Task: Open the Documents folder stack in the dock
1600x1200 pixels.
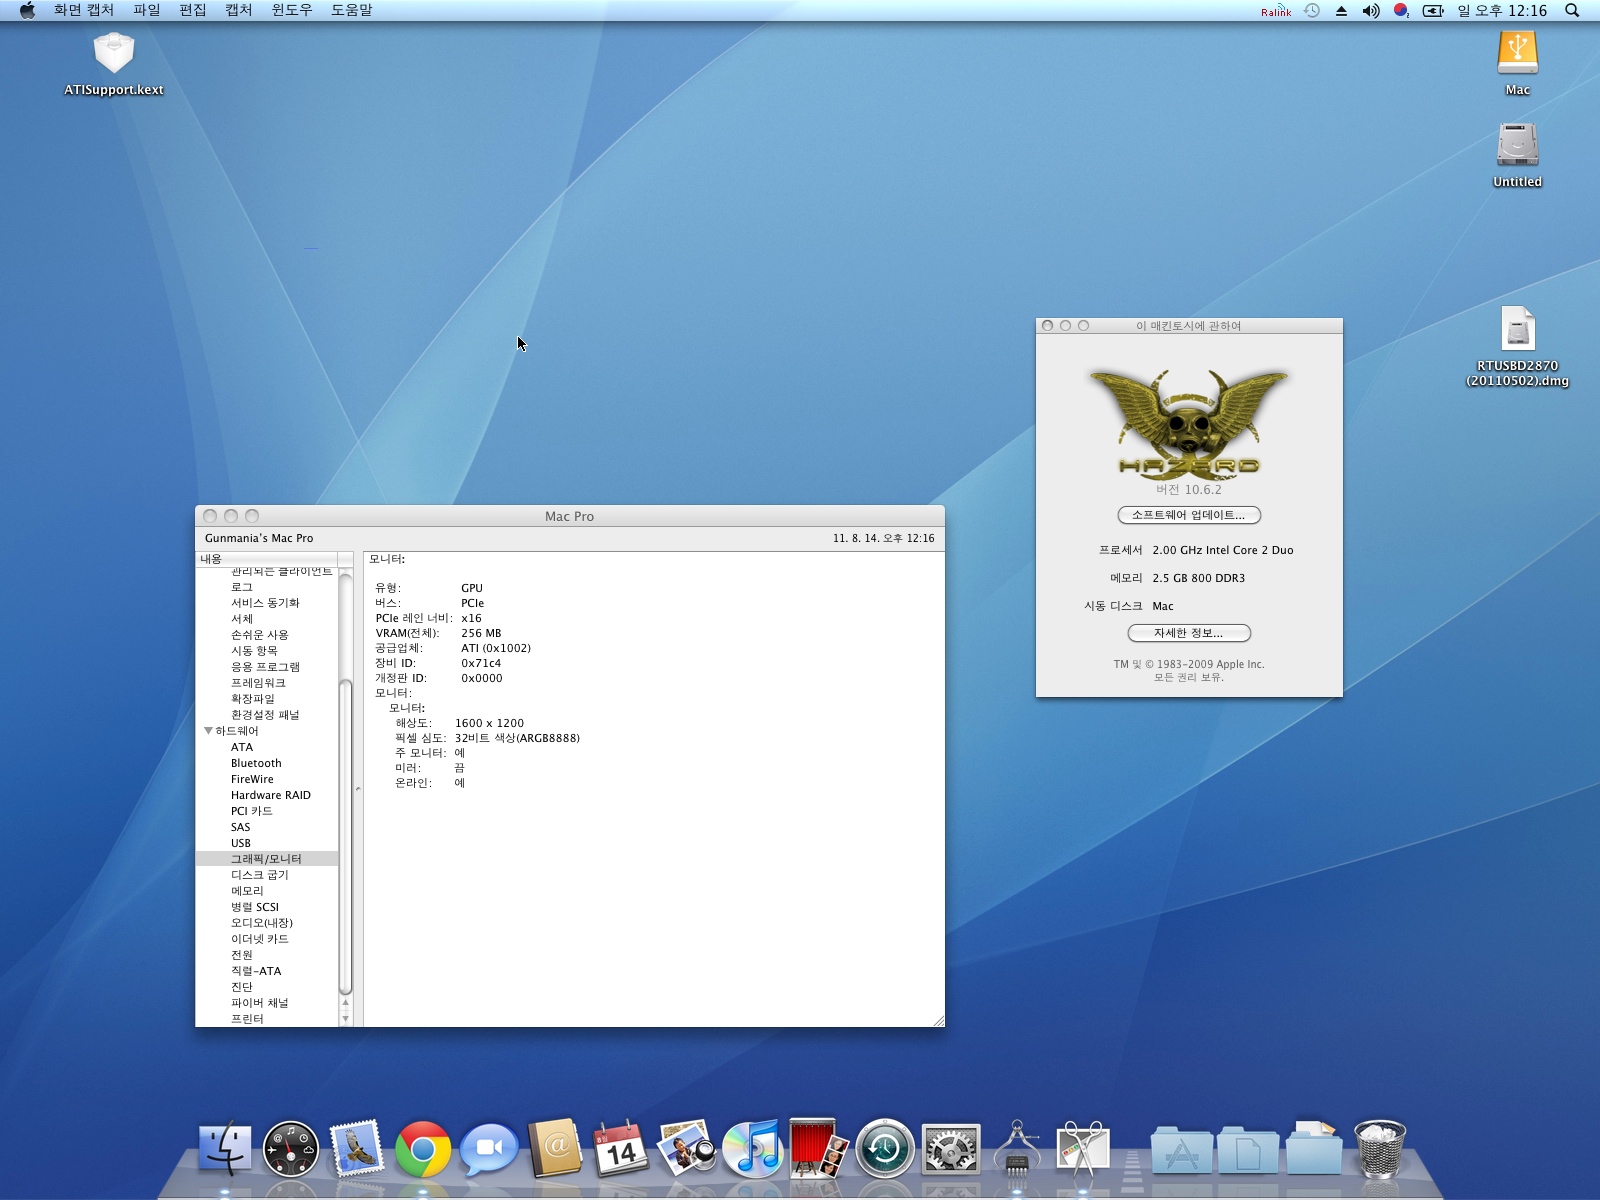Action: click(1248, 1150)
